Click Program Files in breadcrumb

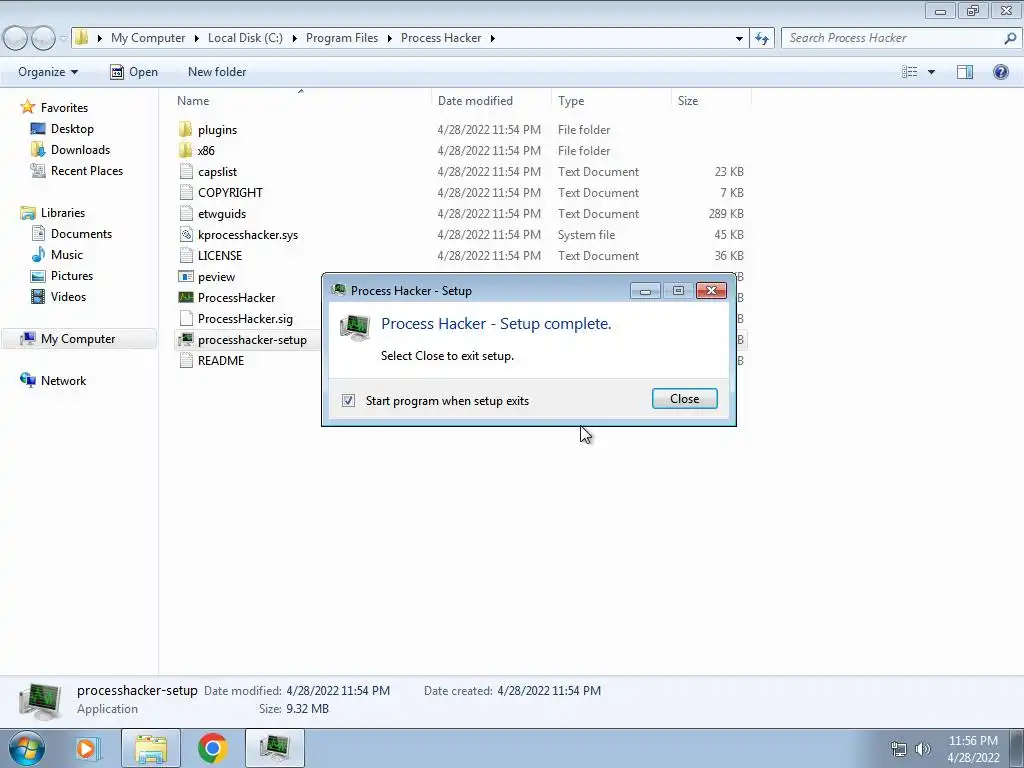tap(342, 38)
